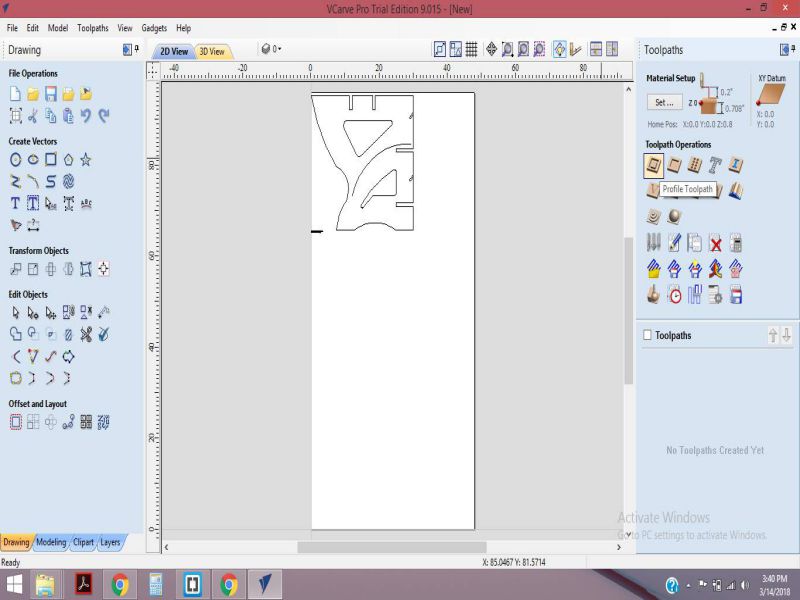Open Chrome from the Windows taskbar
Screen dimensions: 800x600
(119, 584)
